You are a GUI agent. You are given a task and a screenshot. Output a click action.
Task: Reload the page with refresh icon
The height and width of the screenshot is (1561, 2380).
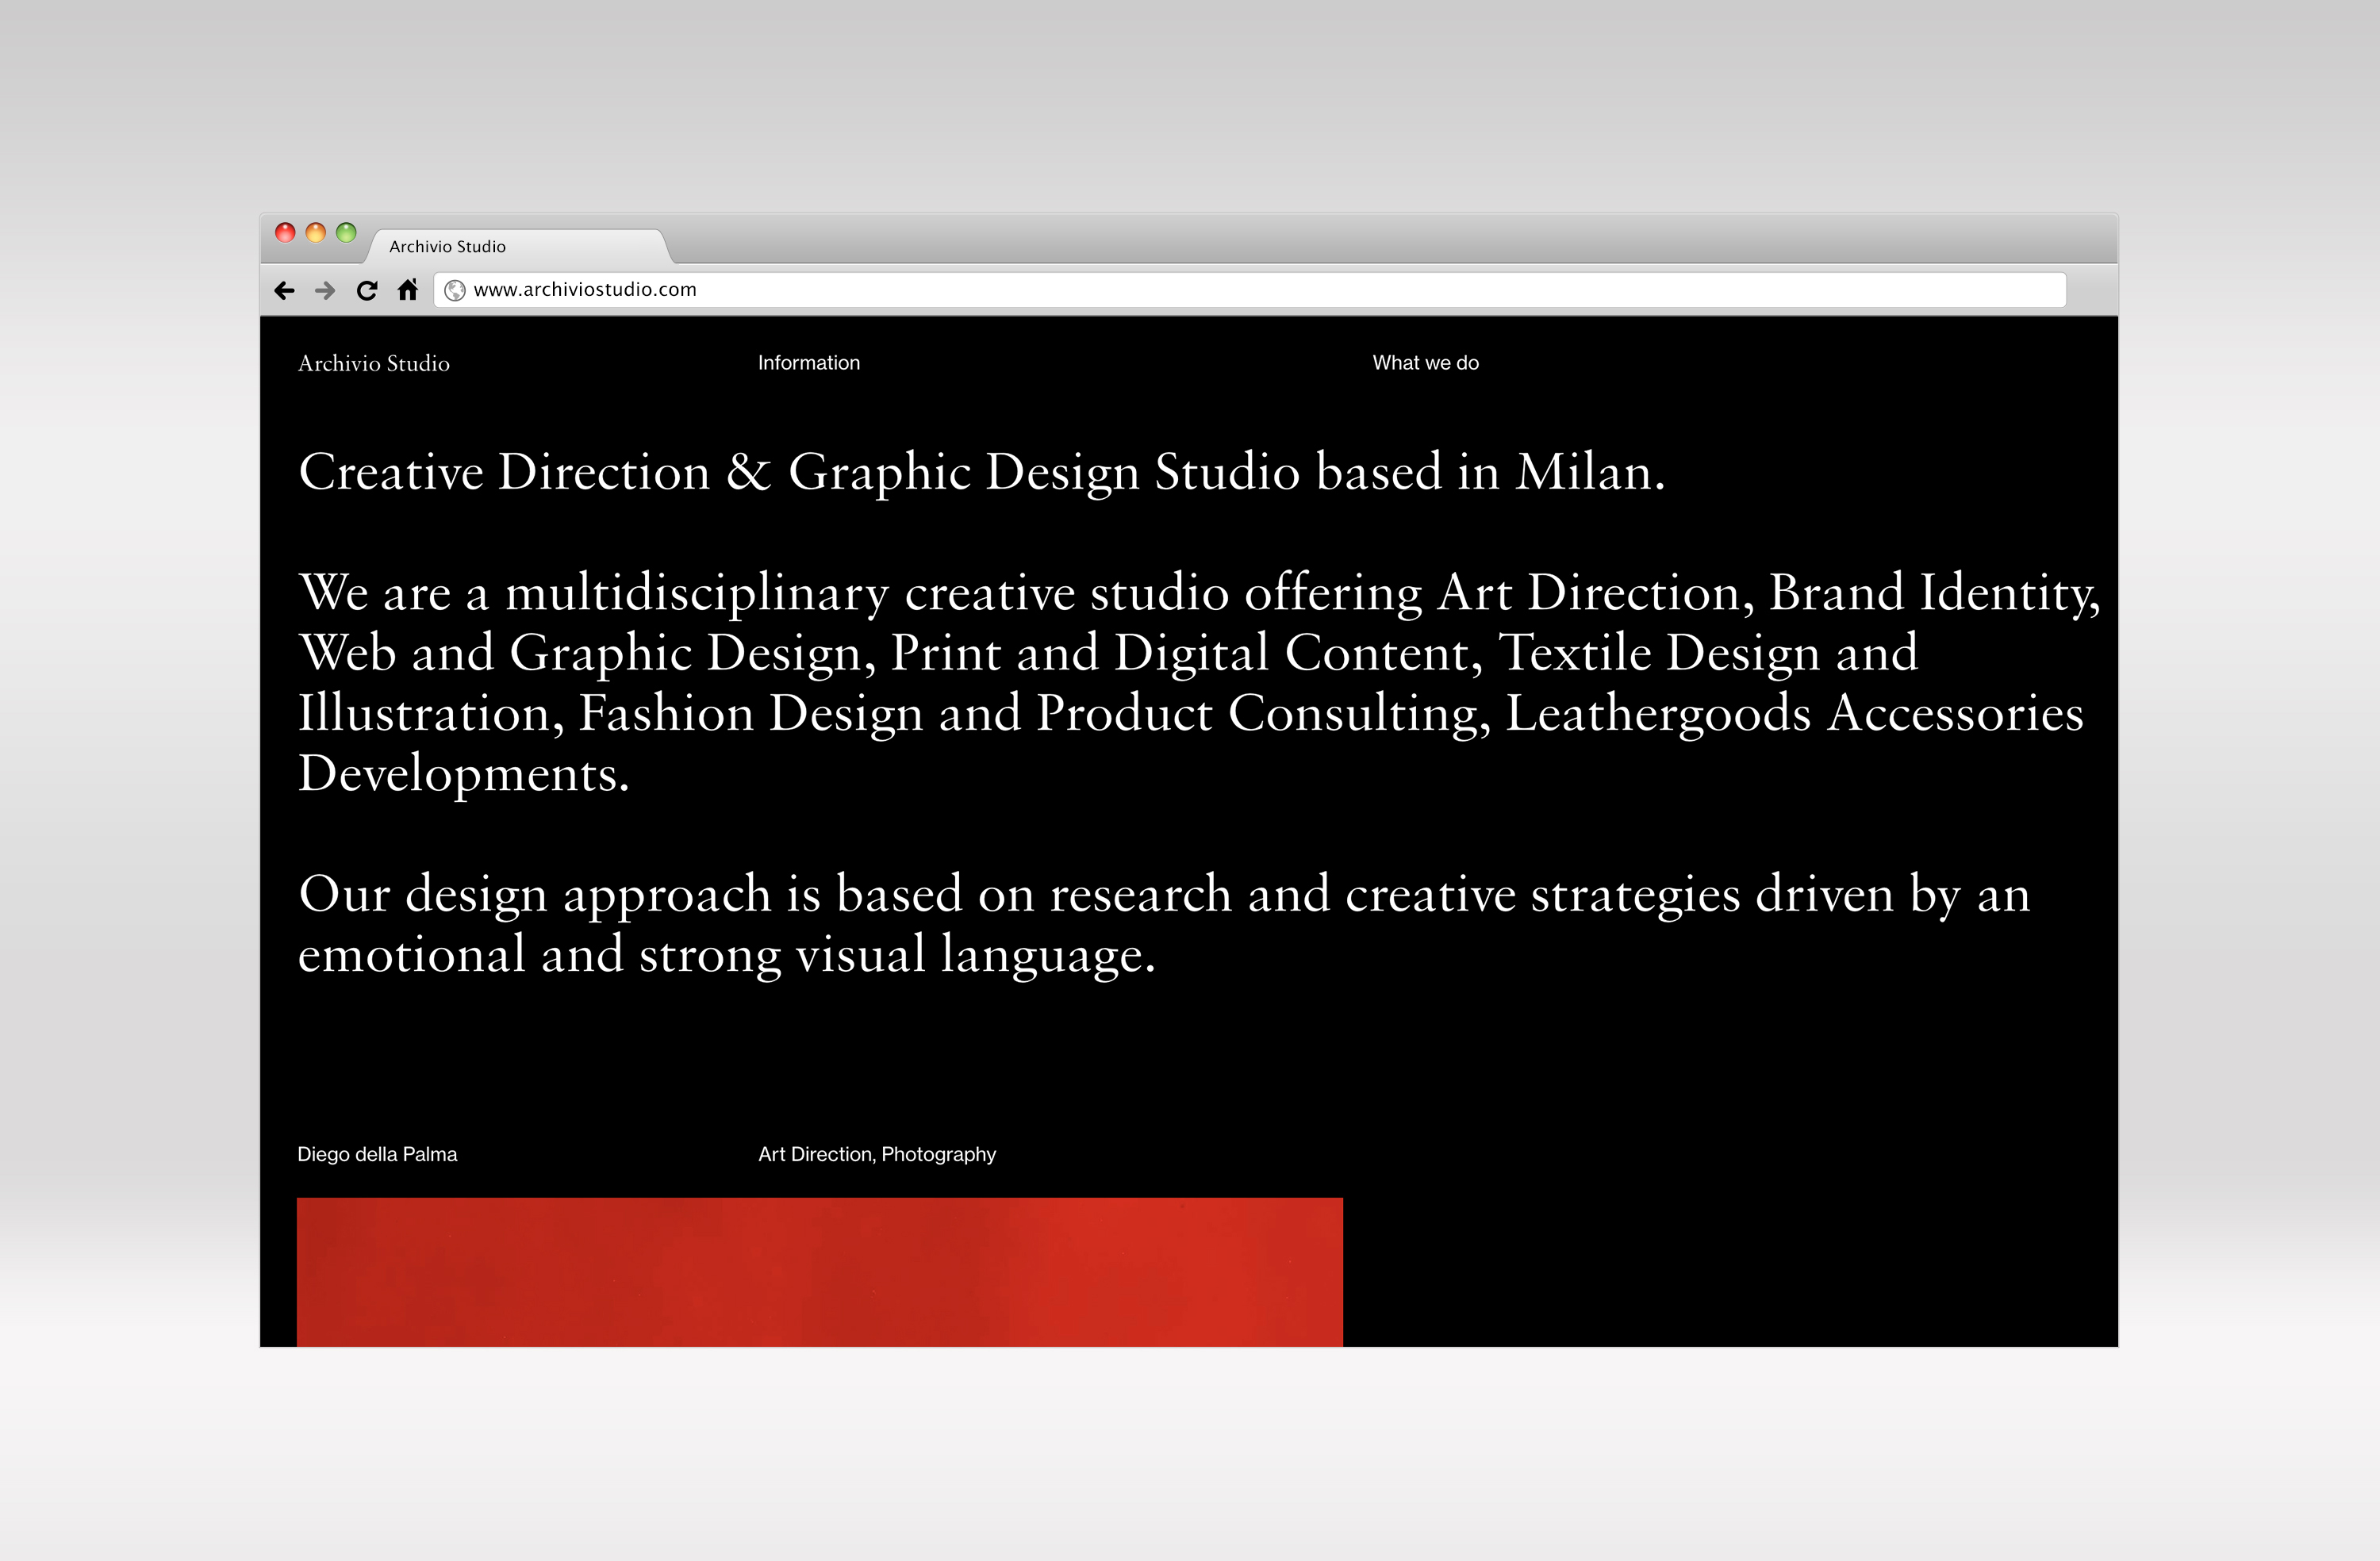(367, 290)
